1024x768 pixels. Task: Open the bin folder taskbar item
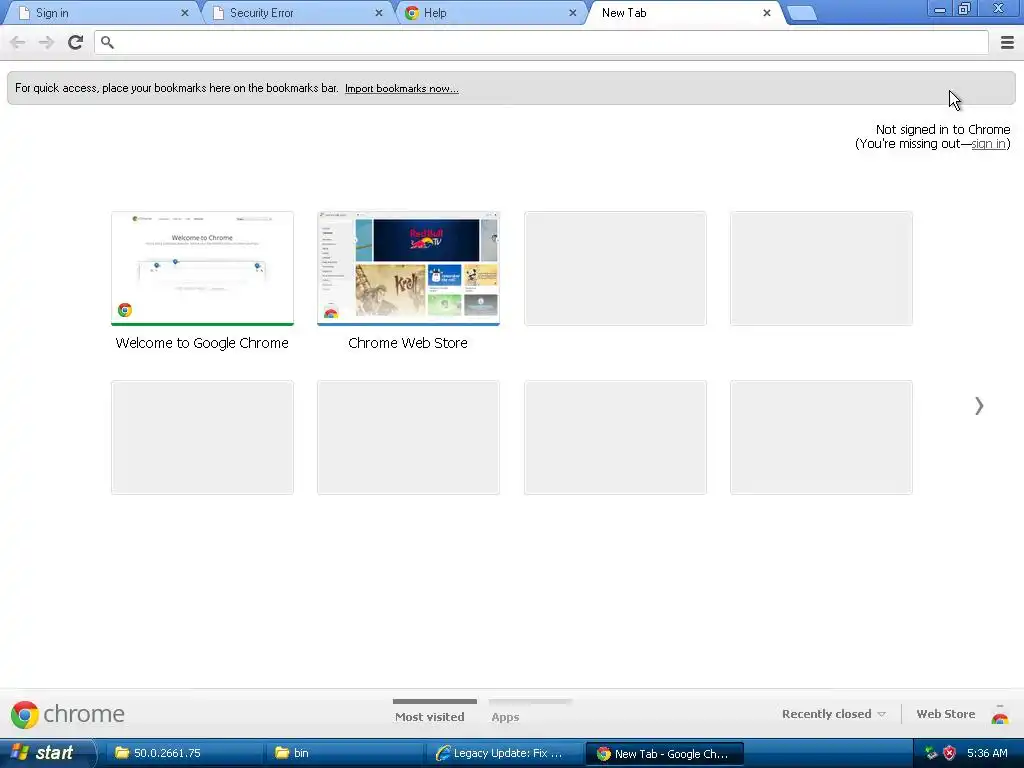click(345, 753)
